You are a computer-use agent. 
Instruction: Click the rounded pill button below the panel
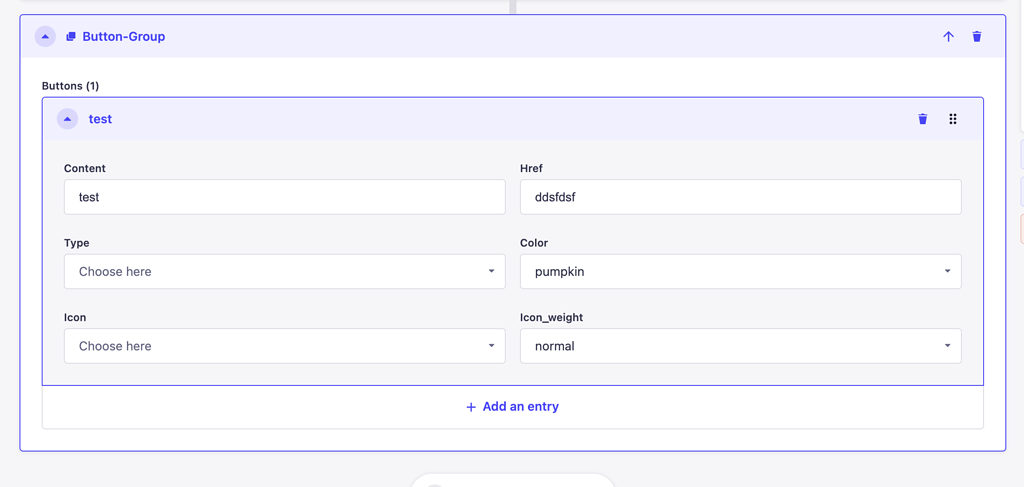point(513,480)
